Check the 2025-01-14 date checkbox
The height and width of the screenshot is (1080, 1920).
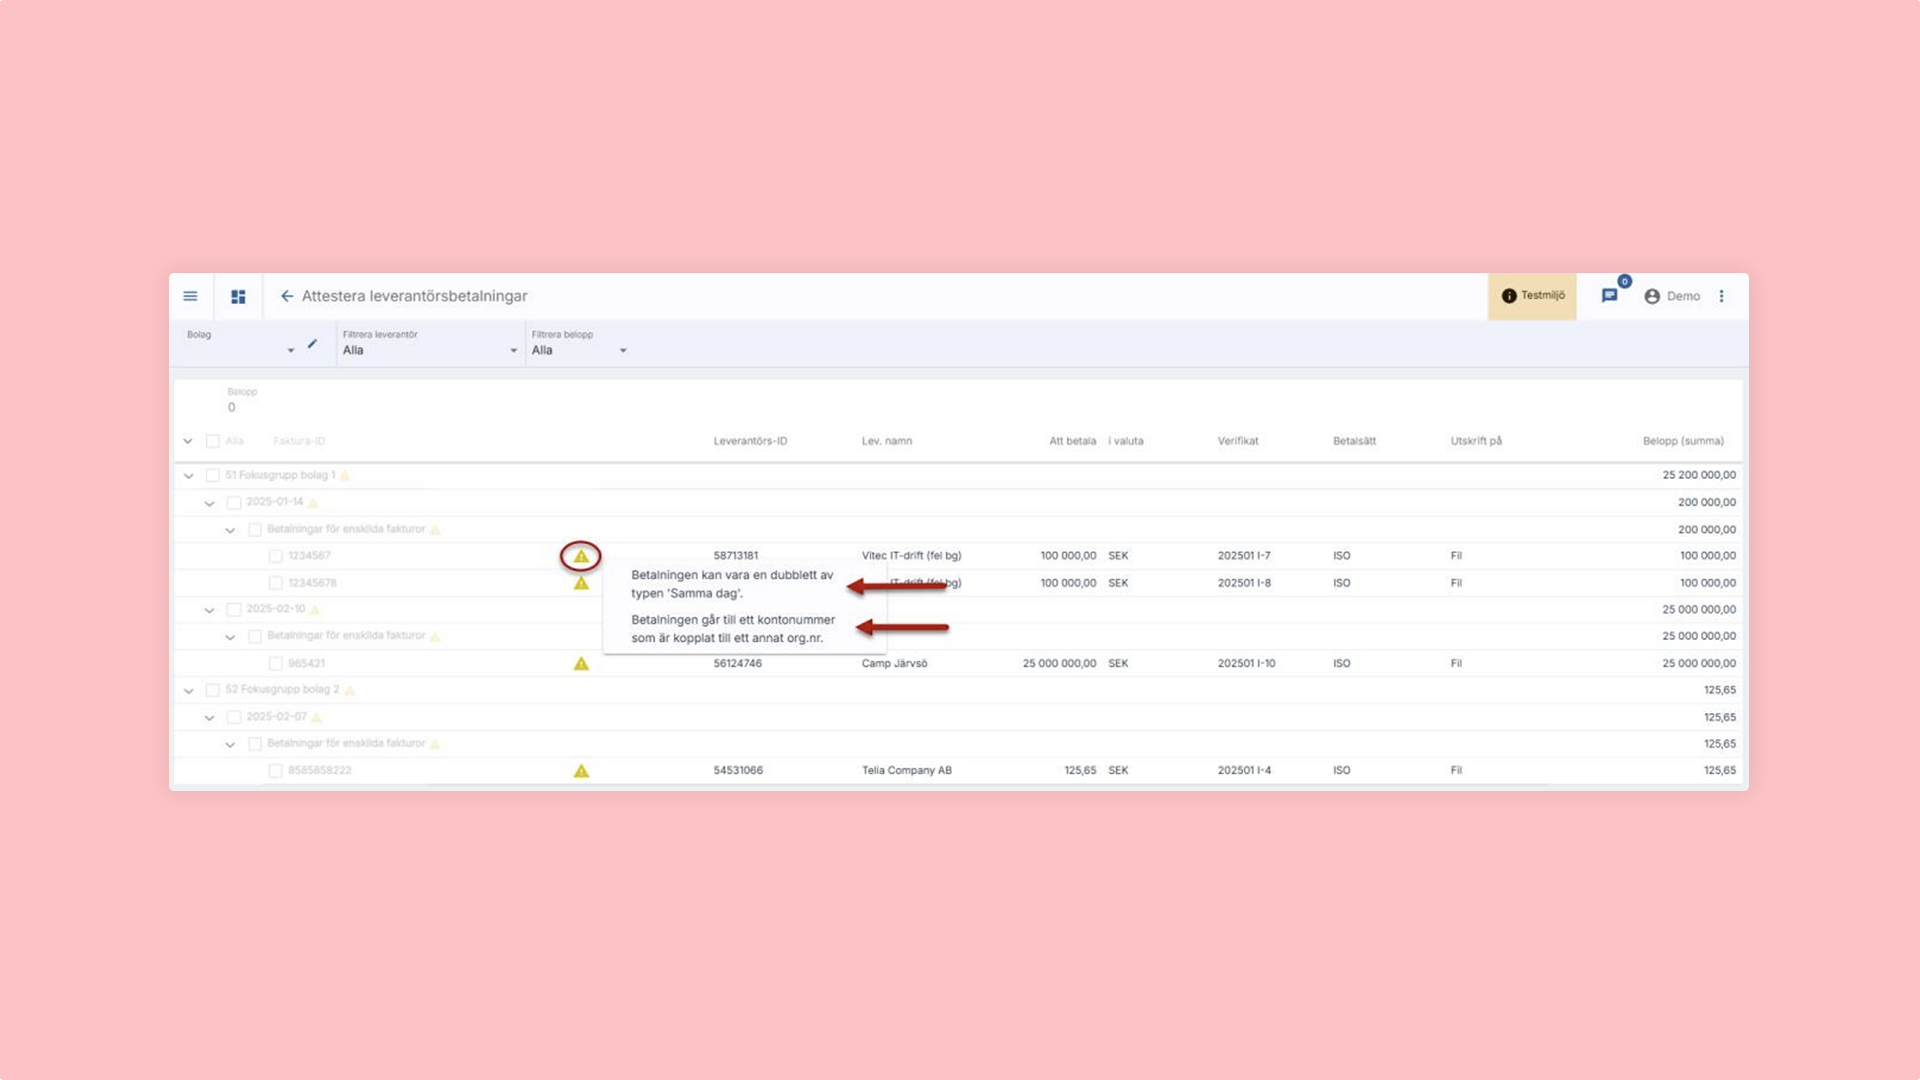[233, 503]
